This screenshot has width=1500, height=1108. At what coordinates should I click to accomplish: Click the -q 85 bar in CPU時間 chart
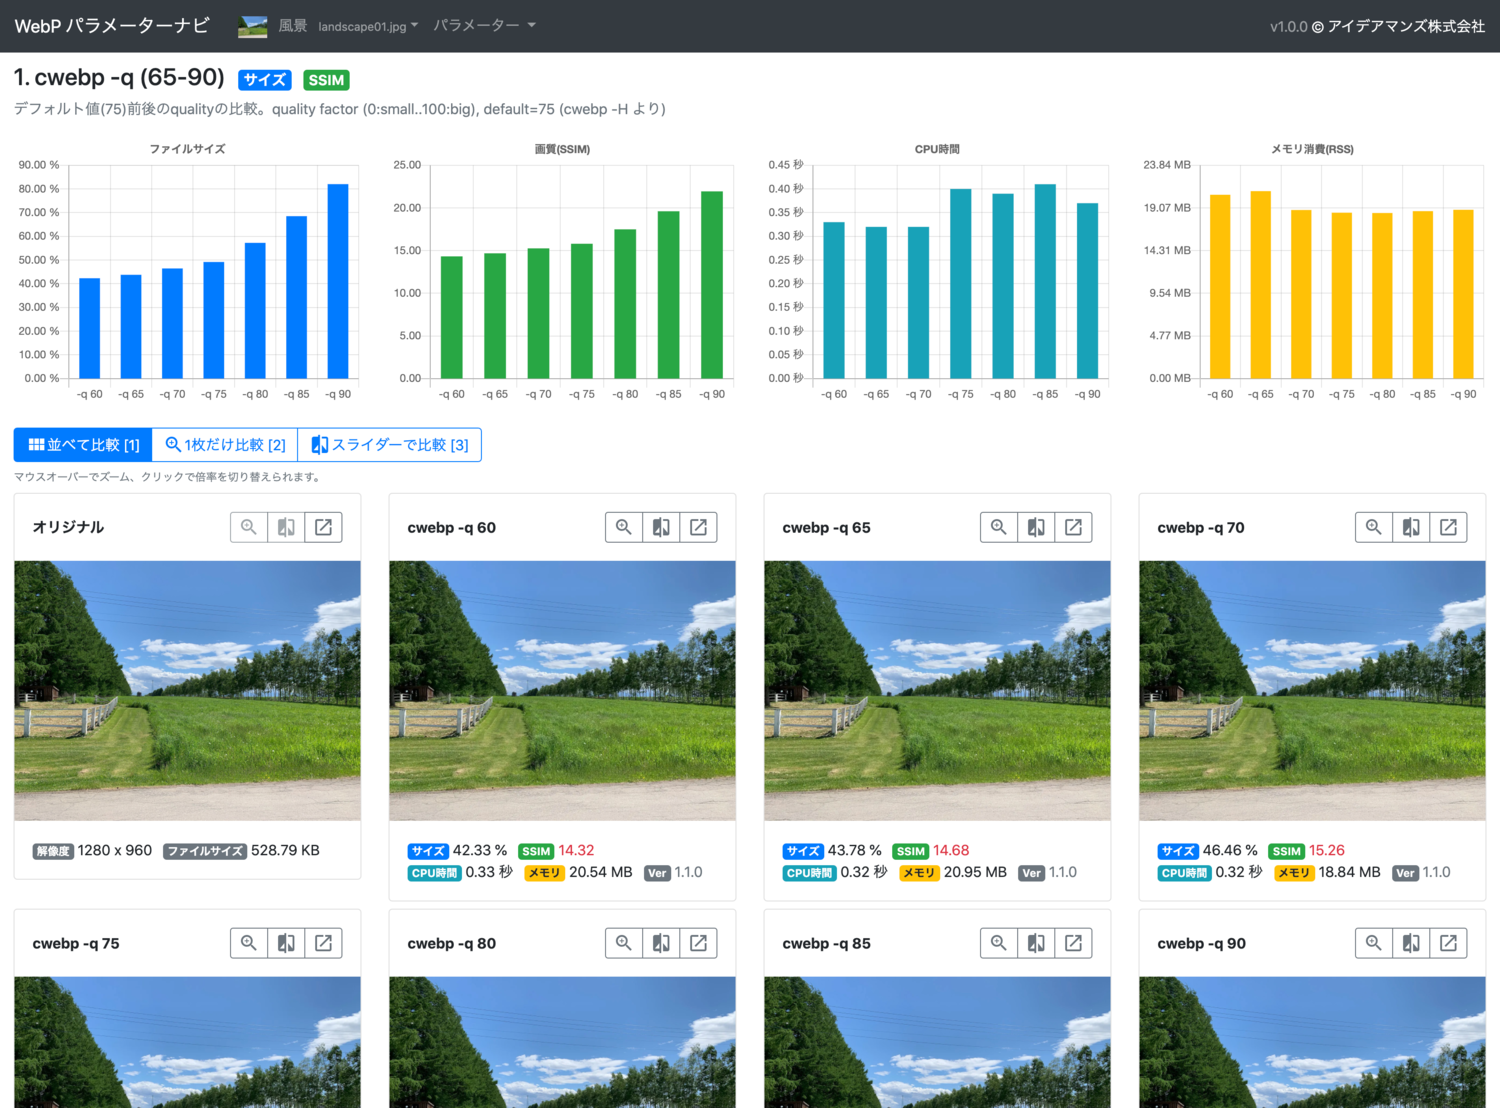click(1045, 281)
